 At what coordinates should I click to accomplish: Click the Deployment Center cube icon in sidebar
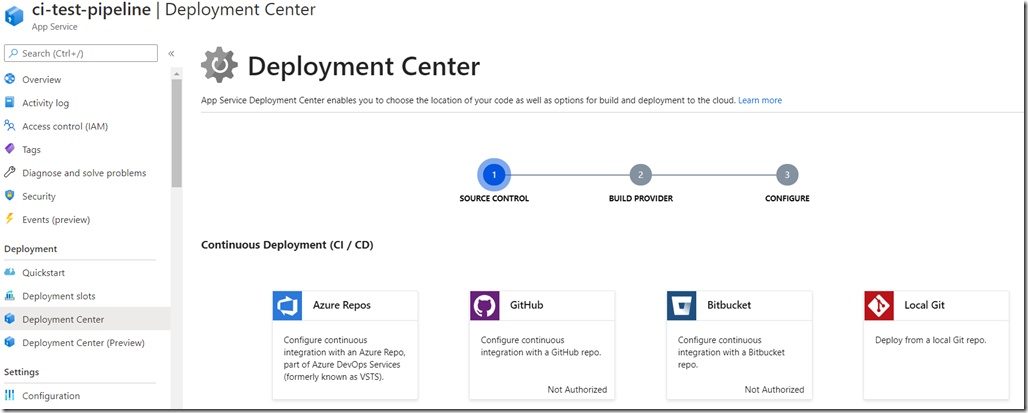coord(10,319)
